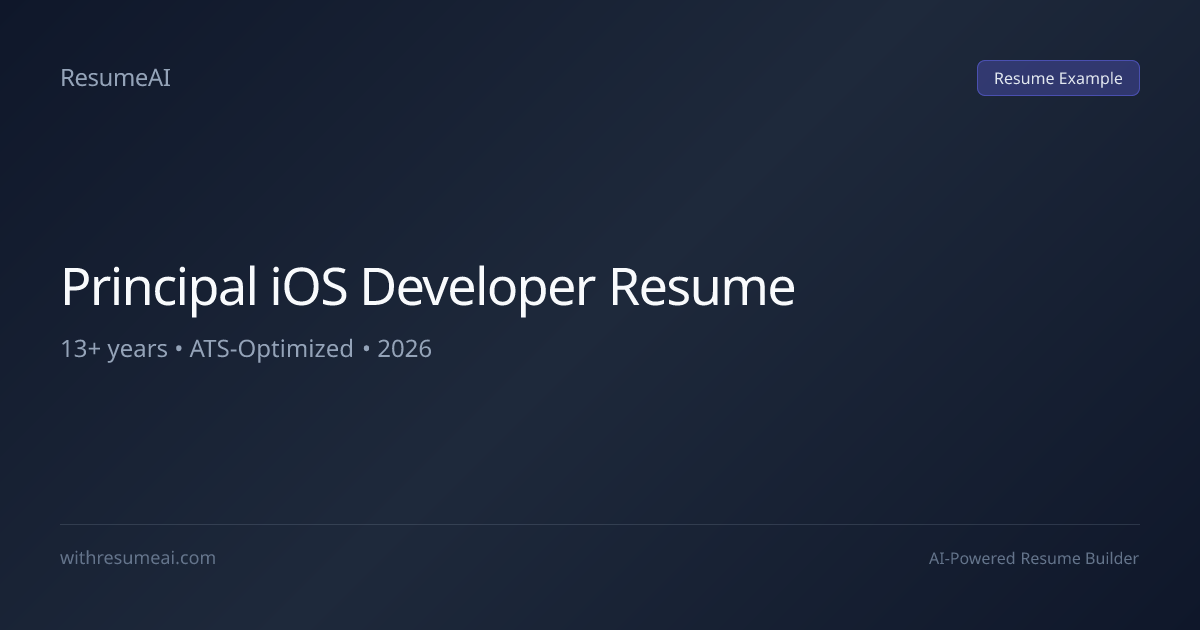The image size is (1200, 630).
Task: Click the AI letters in ResumeAI logo
Action: coord(160,78)
